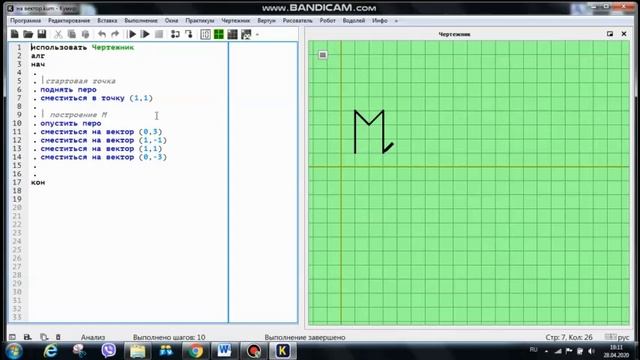Click line number 17 in gutter
Screen dimensions: 640x360
(17, 182)
